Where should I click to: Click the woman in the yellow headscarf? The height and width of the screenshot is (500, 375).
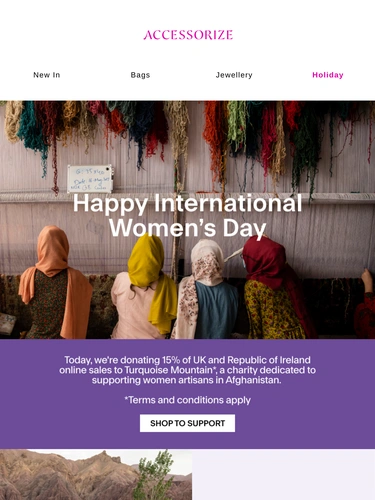(x=145, y=287)
